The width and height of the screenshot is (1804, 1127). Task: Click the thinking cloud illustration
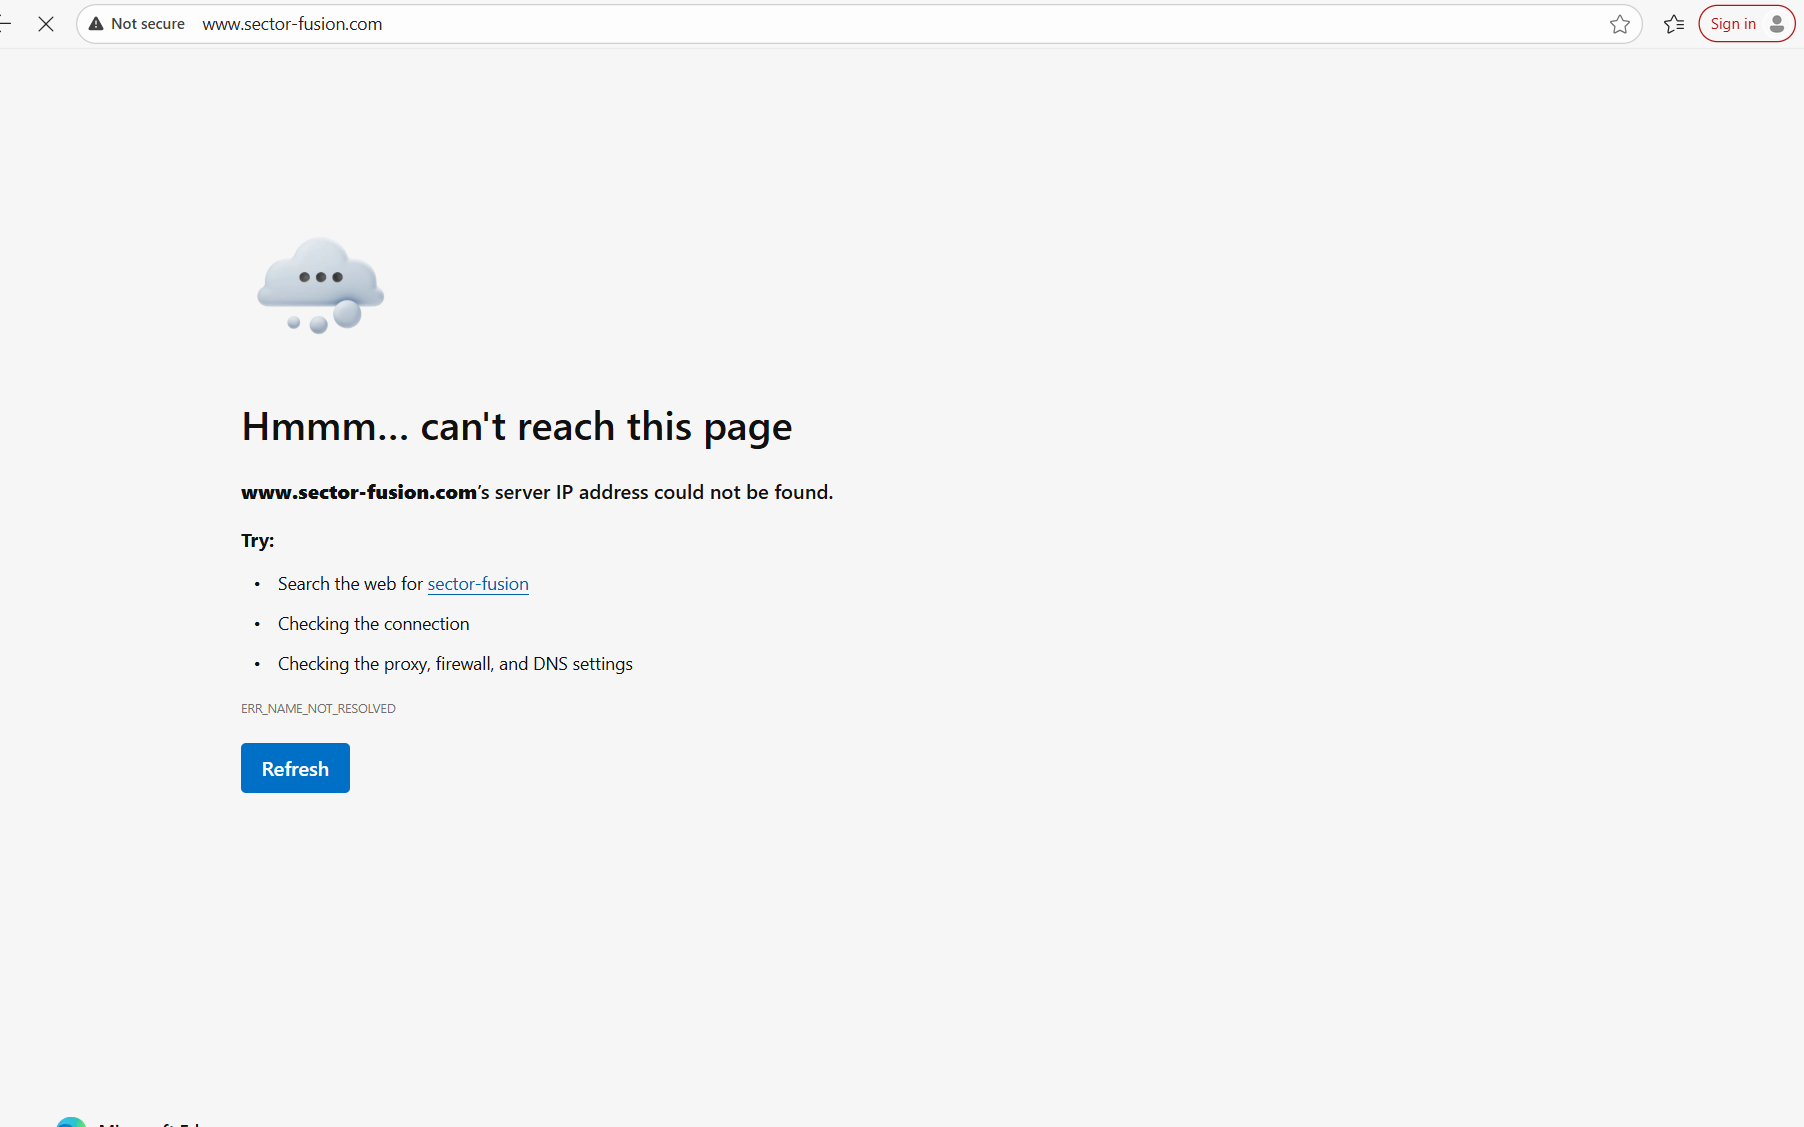tap(320, 285)
